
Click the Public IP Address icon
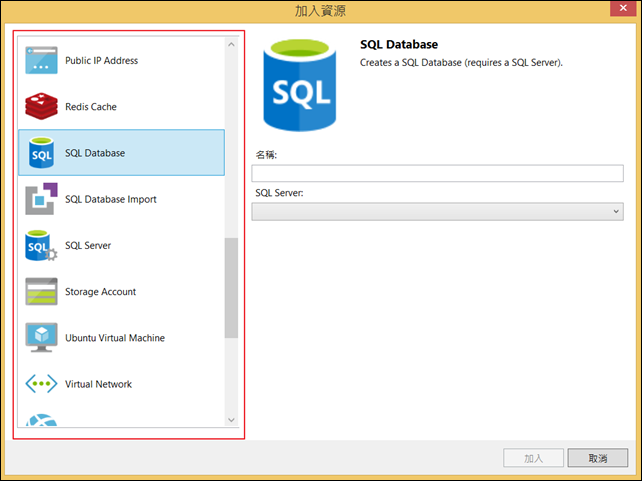(42, 60)
